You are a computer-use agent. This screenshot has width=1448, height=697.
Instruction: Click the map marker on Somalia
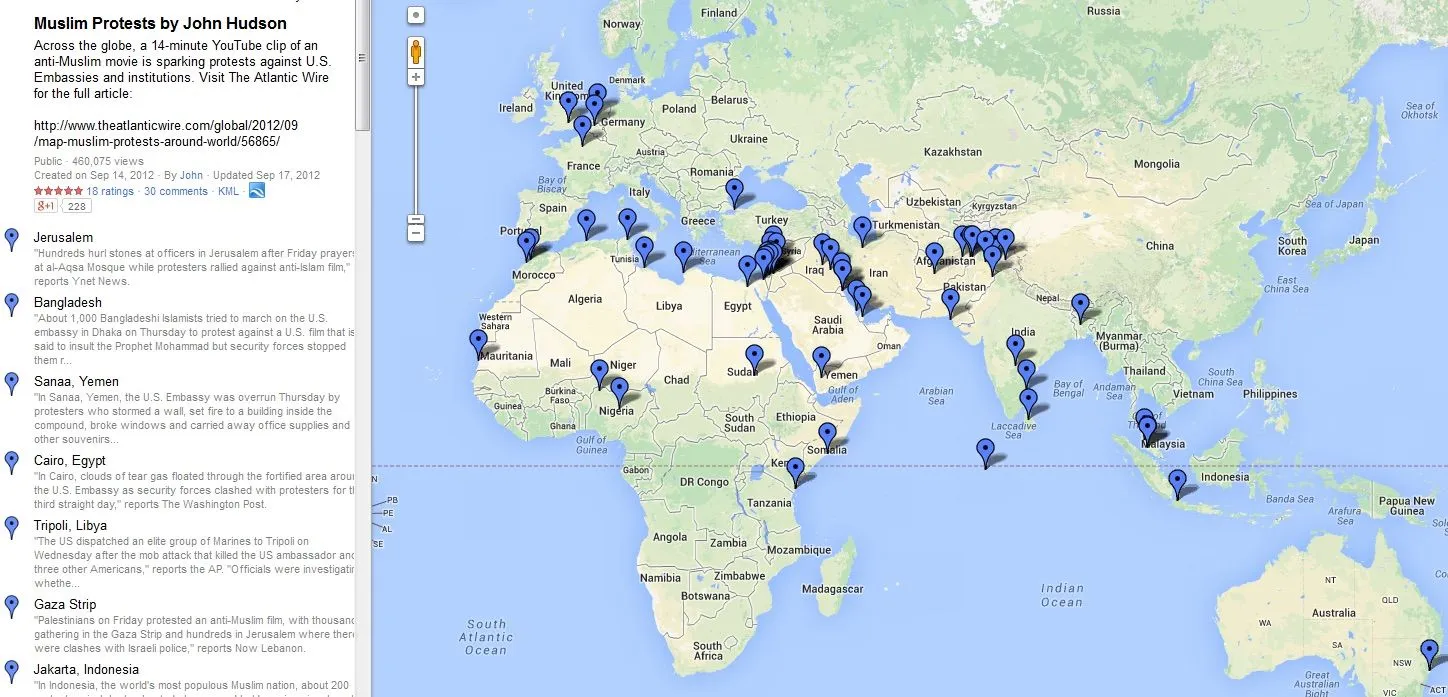click(828, 437)
